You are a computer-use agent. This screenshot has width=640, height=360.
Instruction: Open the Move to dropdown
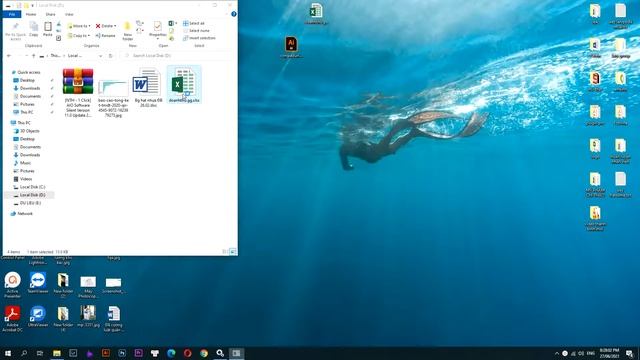click(79, 26)
